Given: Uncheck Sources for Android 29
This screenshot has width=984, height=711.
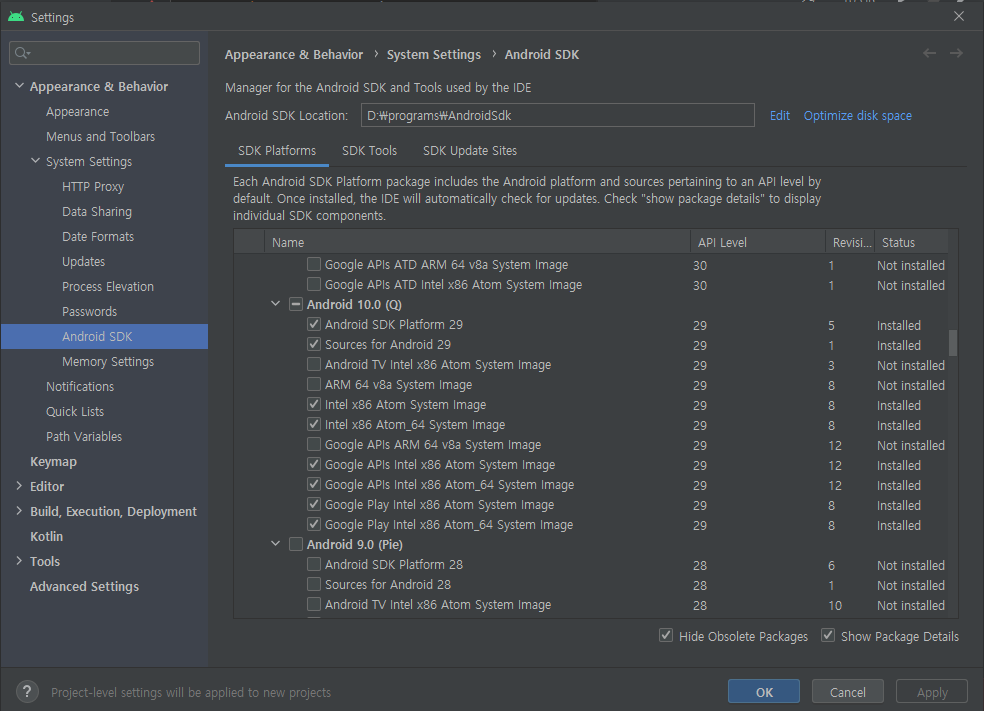Looking at the screenshot, I should (314, 345).
